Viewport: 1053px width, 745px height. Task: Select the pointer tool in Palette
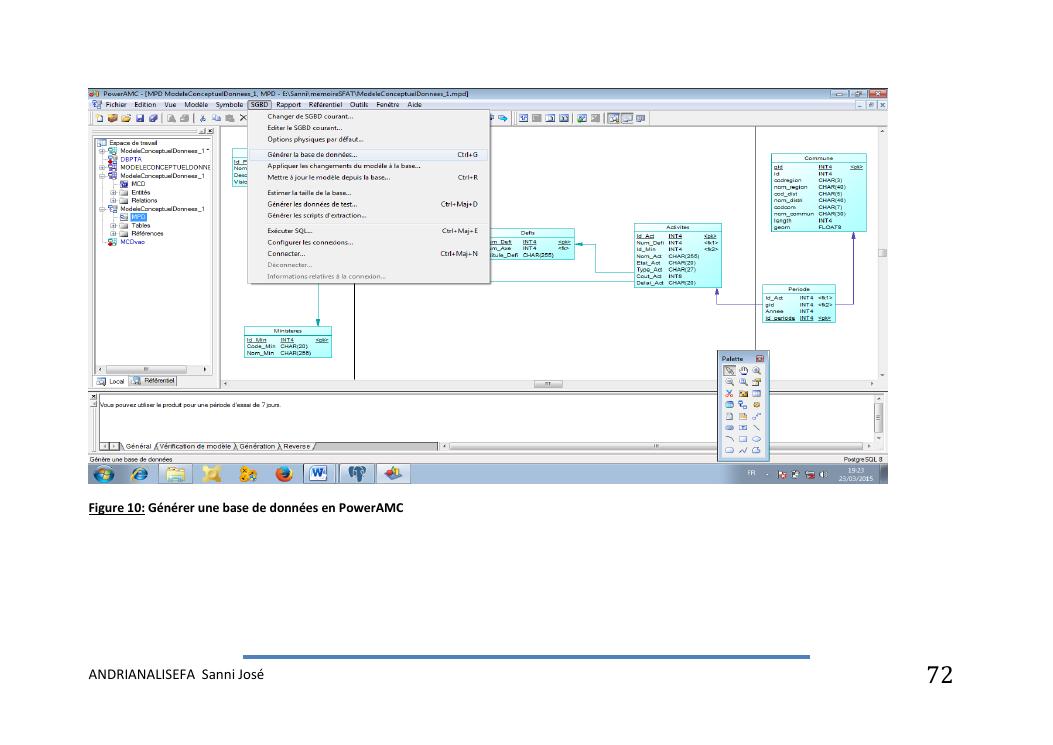tap(729, 370)
